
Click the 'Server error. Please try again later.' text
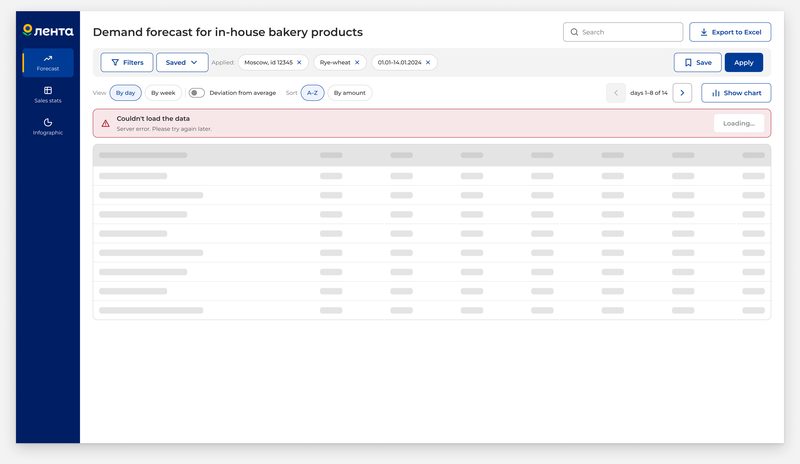[164, 129]
